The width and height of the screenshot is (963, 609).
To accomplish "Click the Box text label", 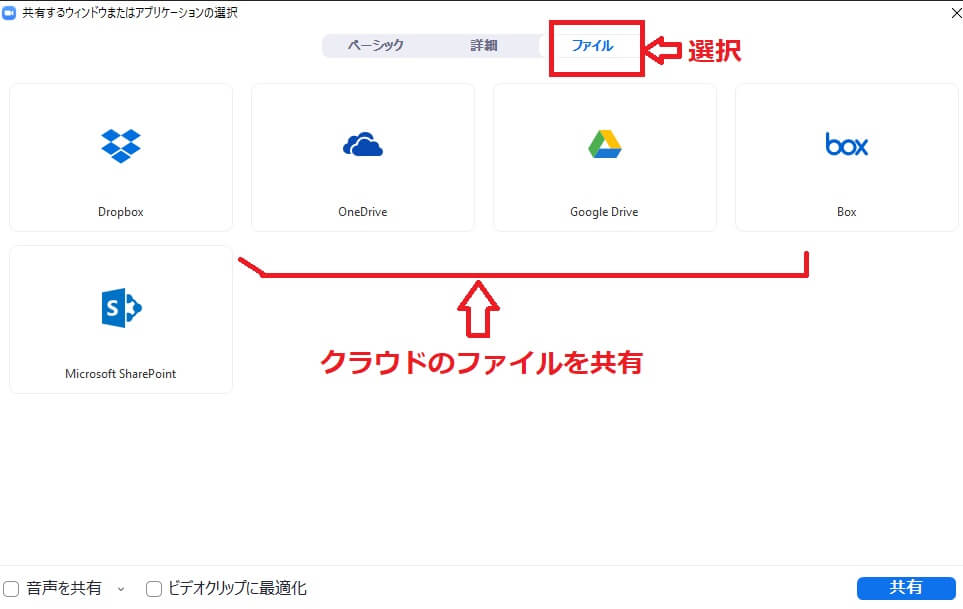I will click(846, 212).
